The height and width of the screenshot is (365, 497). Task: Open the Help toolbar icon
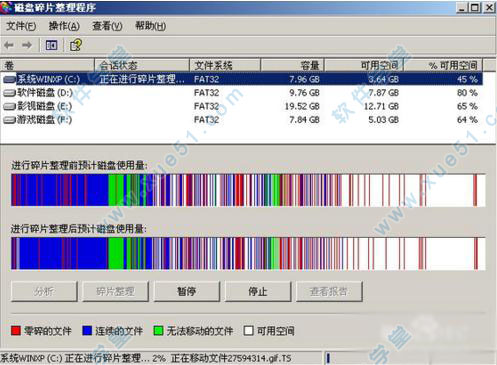76,45
